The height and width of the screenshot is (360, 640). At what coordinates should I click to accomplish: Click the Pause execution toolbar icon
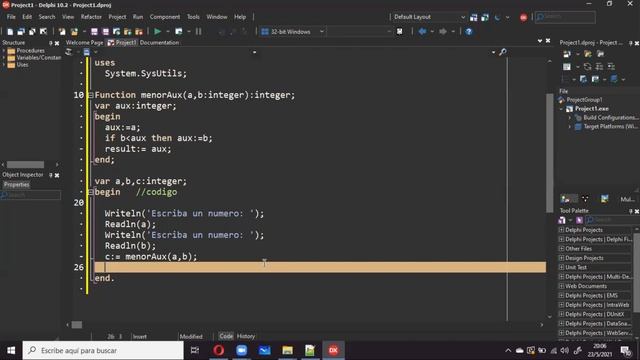click(x=198, y=31)
